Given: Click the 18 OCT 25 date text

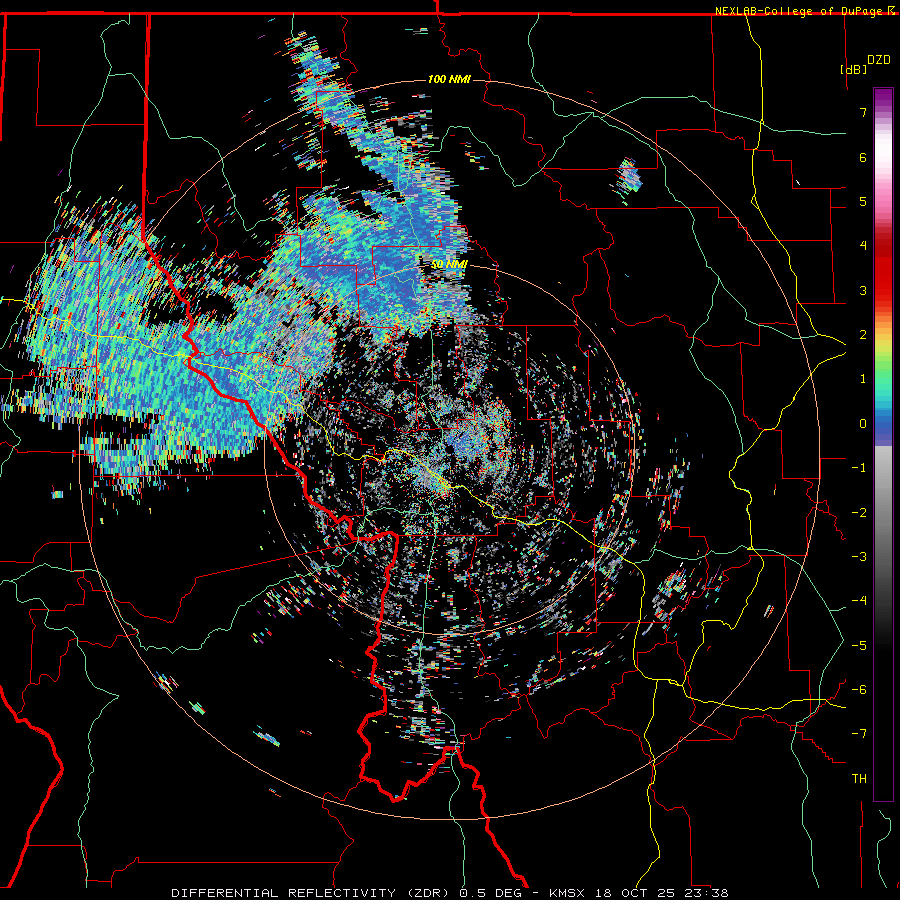Looking at the screenshot, I should click(635, 893).
